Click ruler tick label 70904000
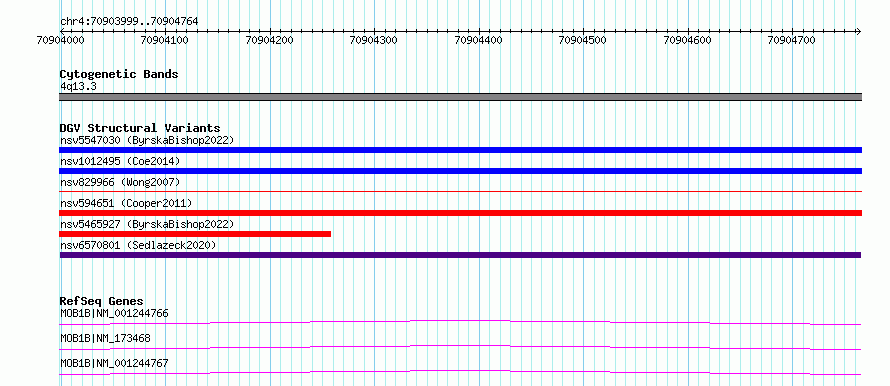The width and height of the screenshot is (890, 386). click(60, 40)
